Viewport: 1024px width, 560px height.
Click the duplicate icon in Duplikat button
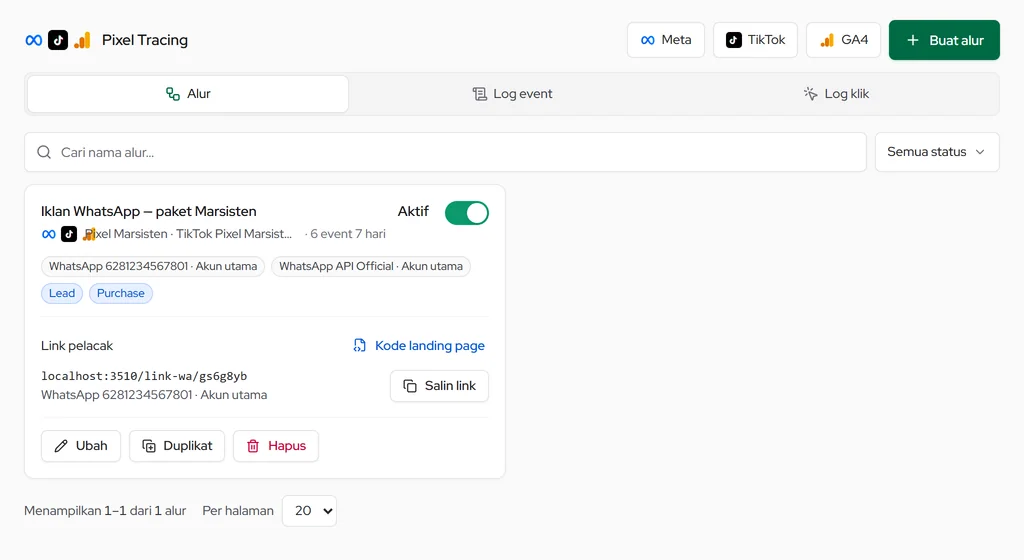pyautogui.click(x=149, y=446)
